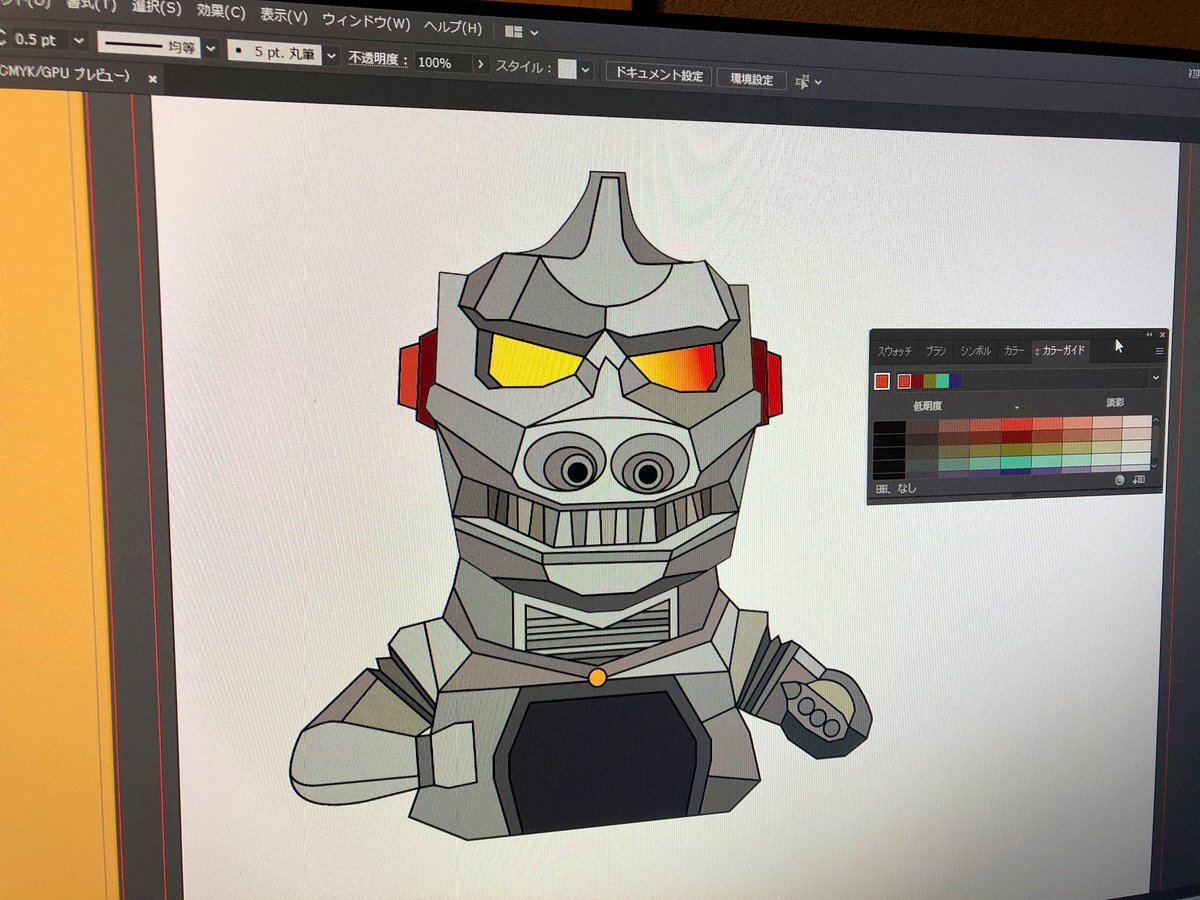Click the ドキュメント設定 button
This screenshot has width=1200, height=900.
[x=658, y=76]
